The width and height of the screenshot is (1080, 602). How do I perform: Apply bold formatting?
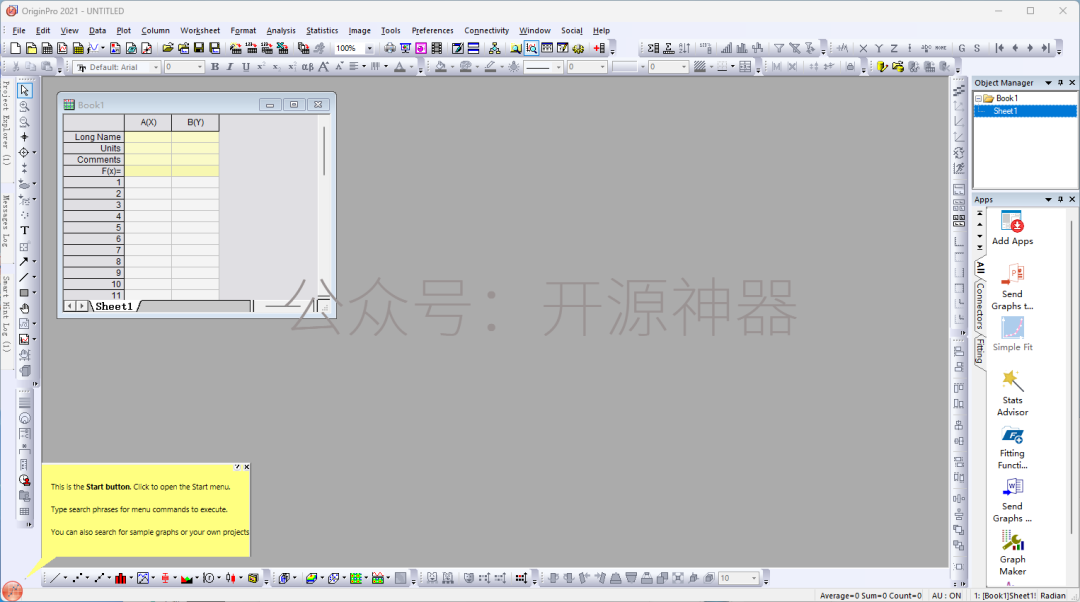click(215, 67)
